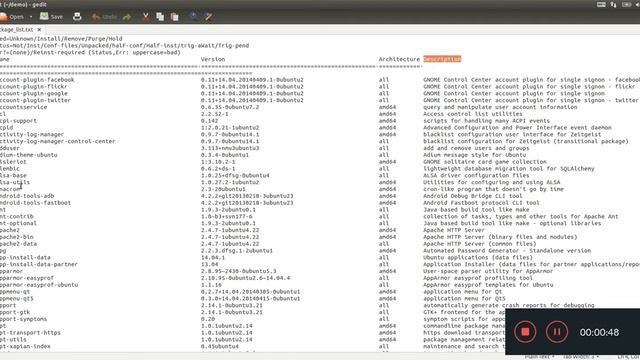Click description 'Access control list utilities'
This screenshot has height=360, width=640.
pos(473,114)
